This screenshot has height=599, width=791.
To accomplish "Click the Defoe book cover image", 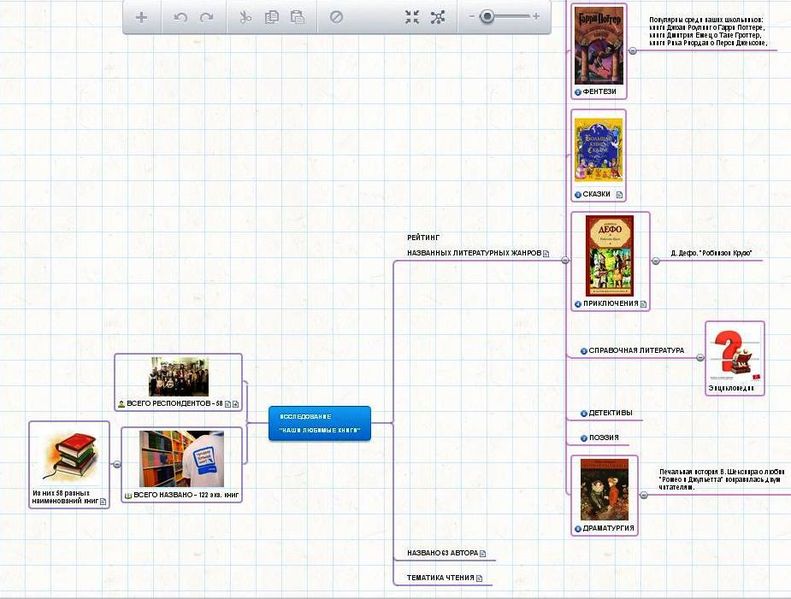I will [x=610, y=255].
